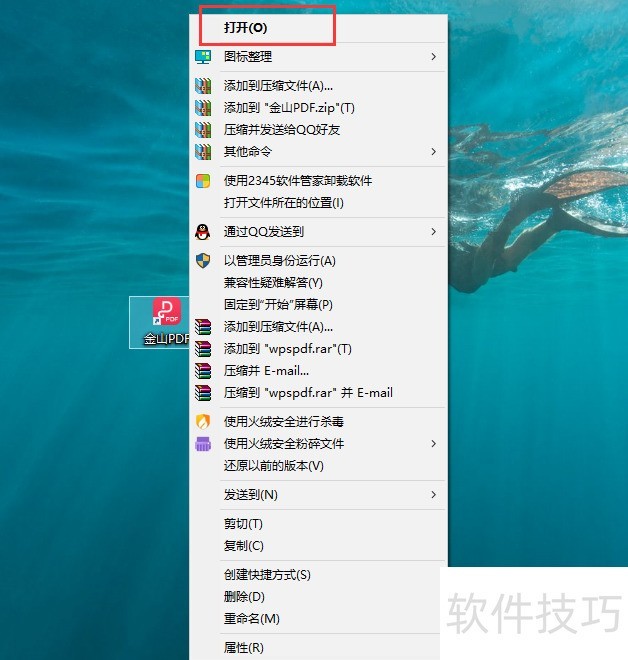
Task: Choose 压缩到 "wpspdf.rar" 并 E-mail
Action: pos(308,393)
